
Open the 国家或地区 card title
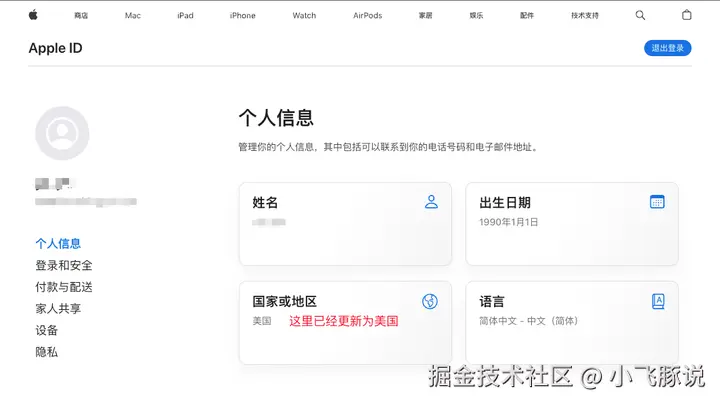pyautogui.click(x=285, y=302)
